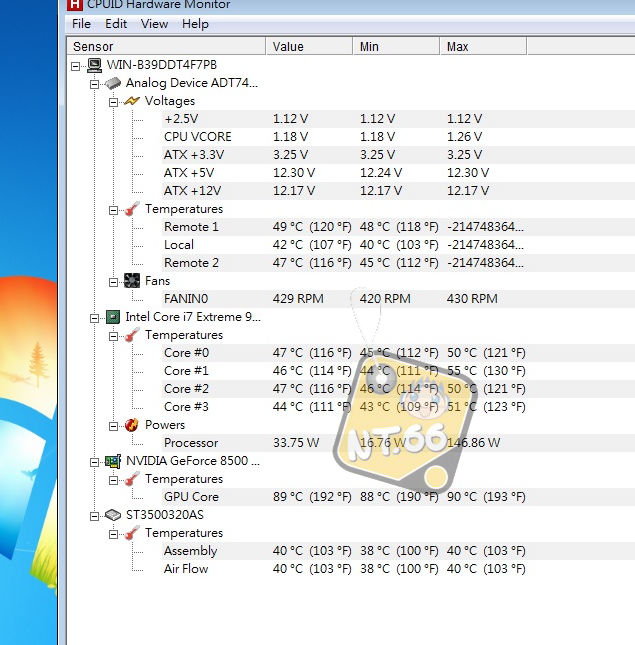This screenshot has height=645, width=635.
Task: Collapse Temperatures under Intel Core i7
Action: pos(114,336)
